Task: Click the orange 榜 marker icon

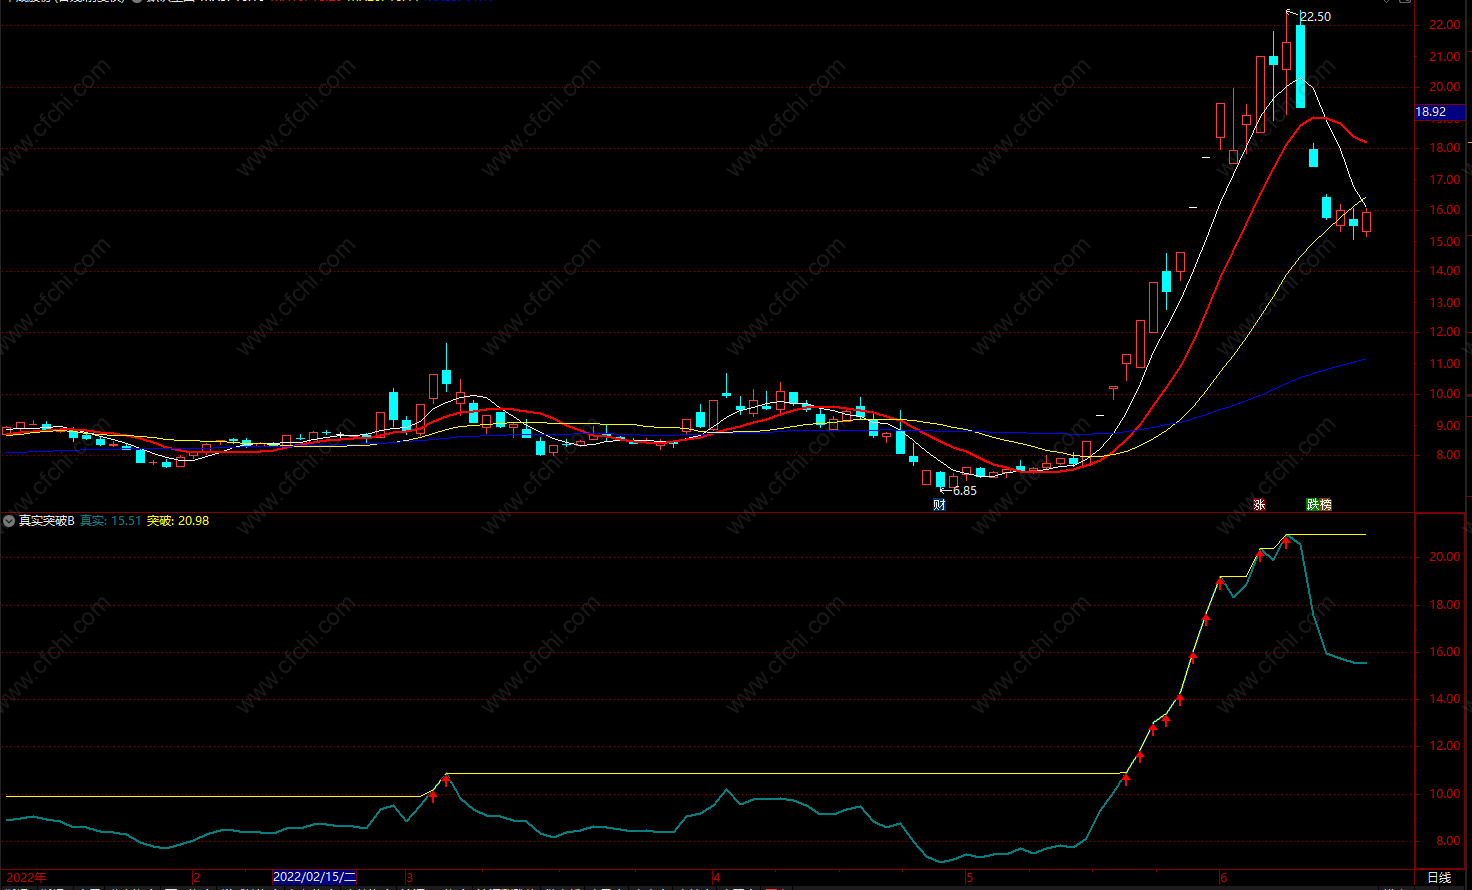Action: click(x=1325, y=505)
